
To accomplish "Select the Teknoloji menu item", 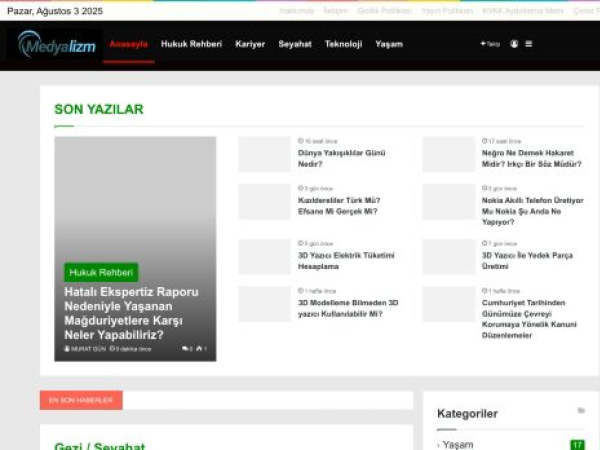I will pyautogui.click(x=343, y=44).
